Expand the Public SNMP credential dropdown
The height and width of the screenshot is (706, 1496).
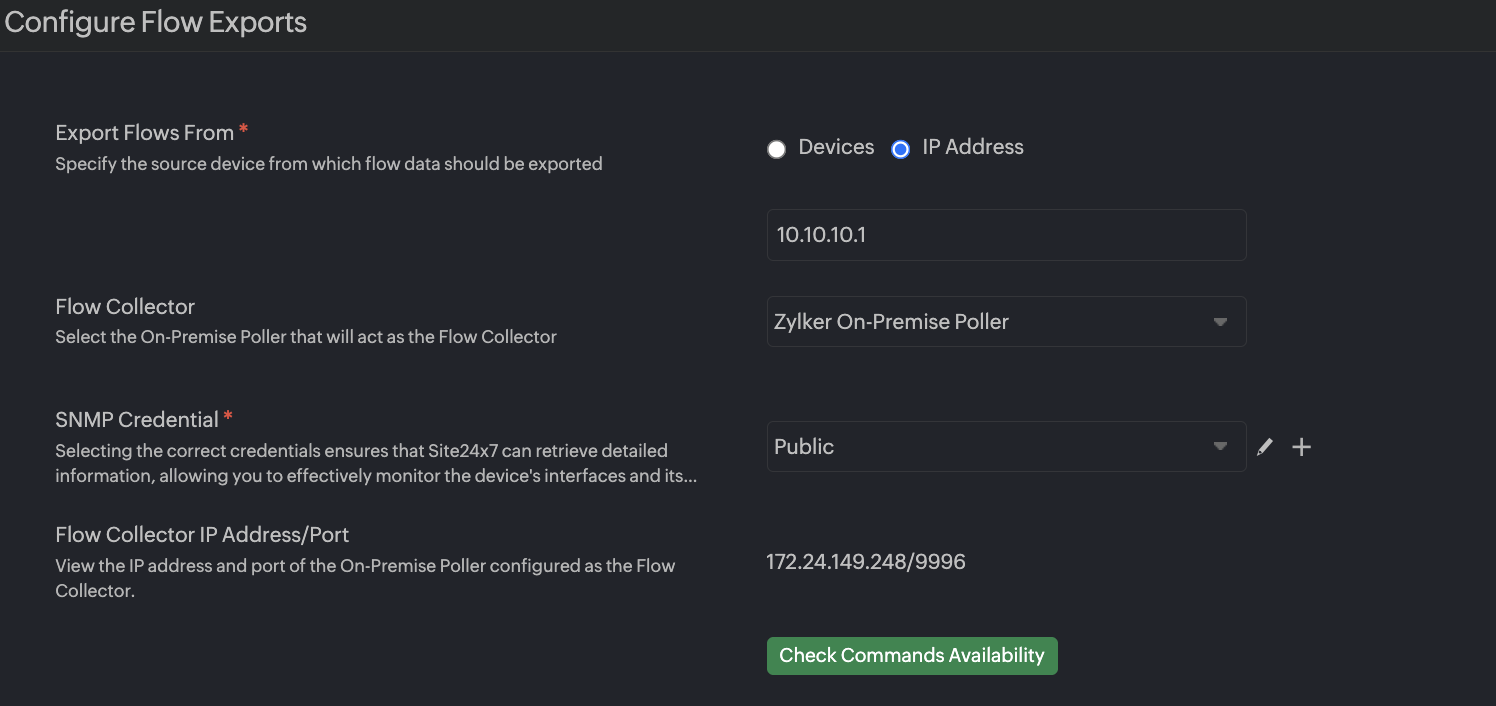coord(1005,447)
